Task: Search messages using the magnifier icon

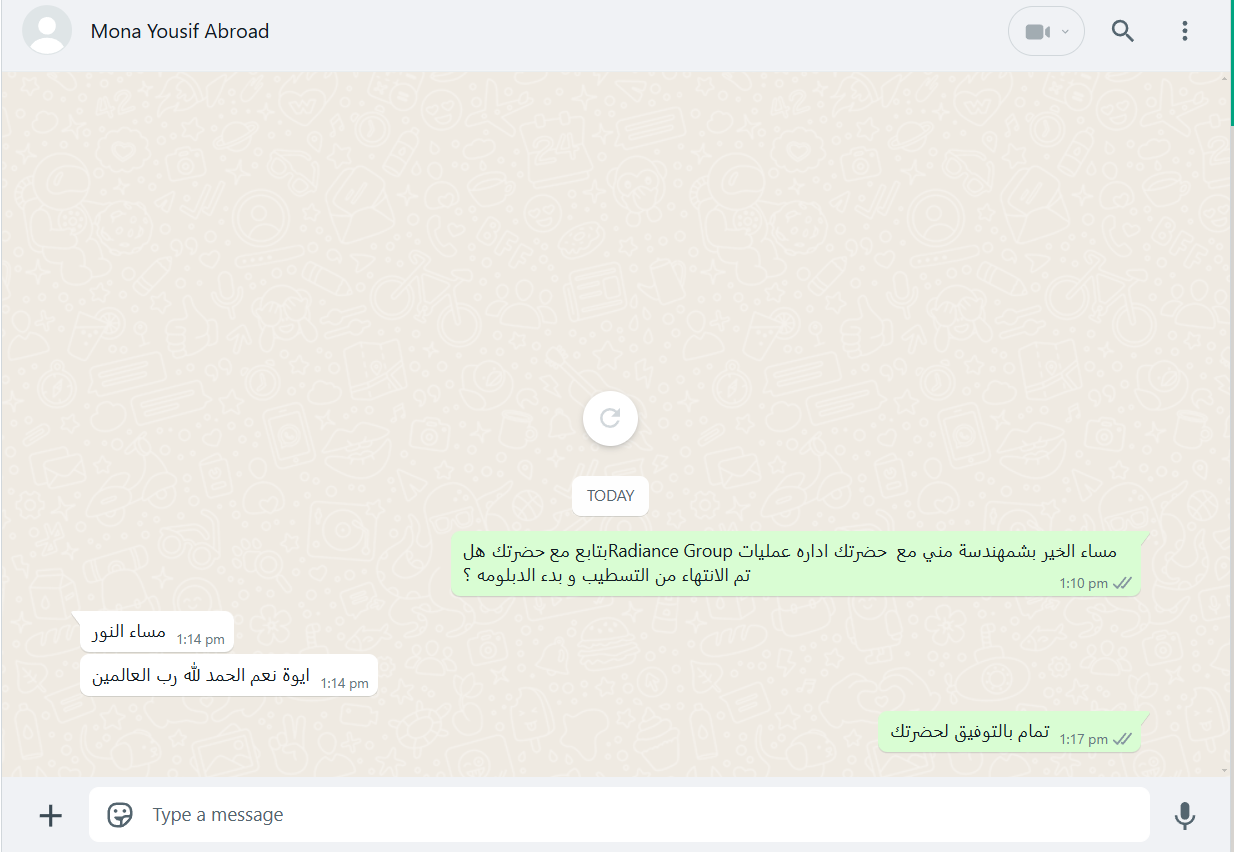Action: click(1123, 31)
